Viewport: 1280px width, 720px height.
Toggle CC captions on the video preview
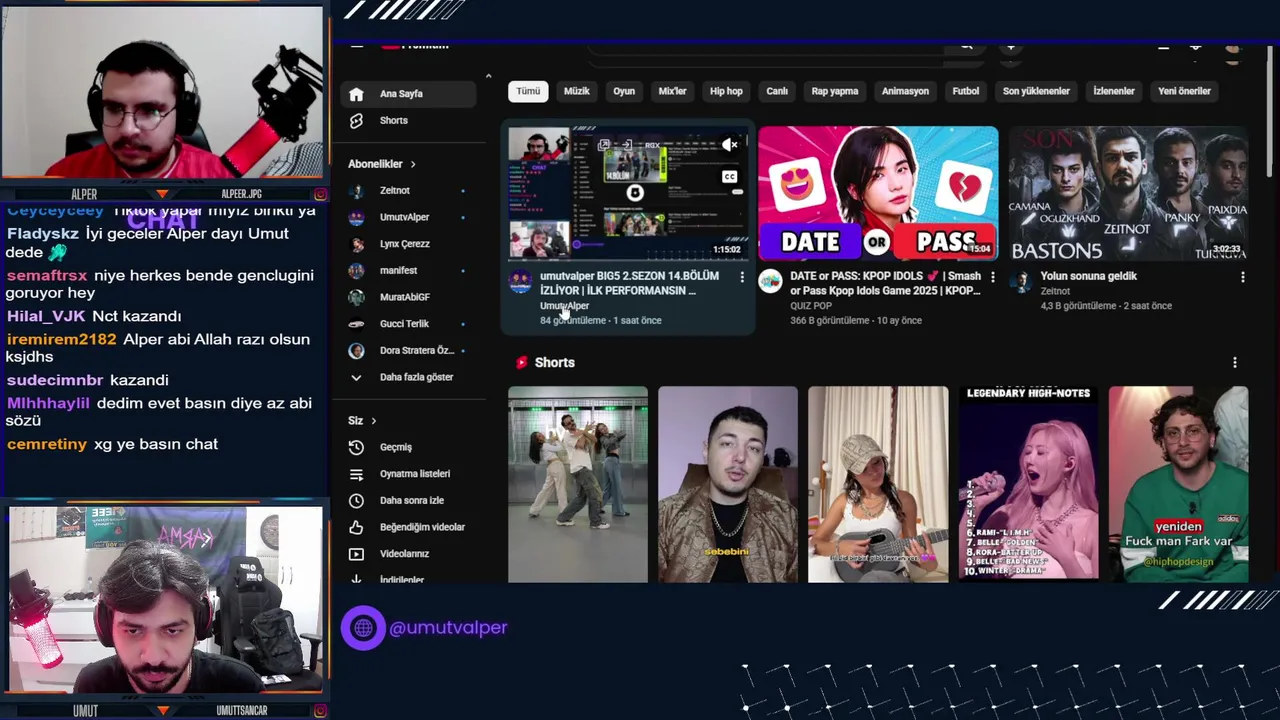click(730, 177)
